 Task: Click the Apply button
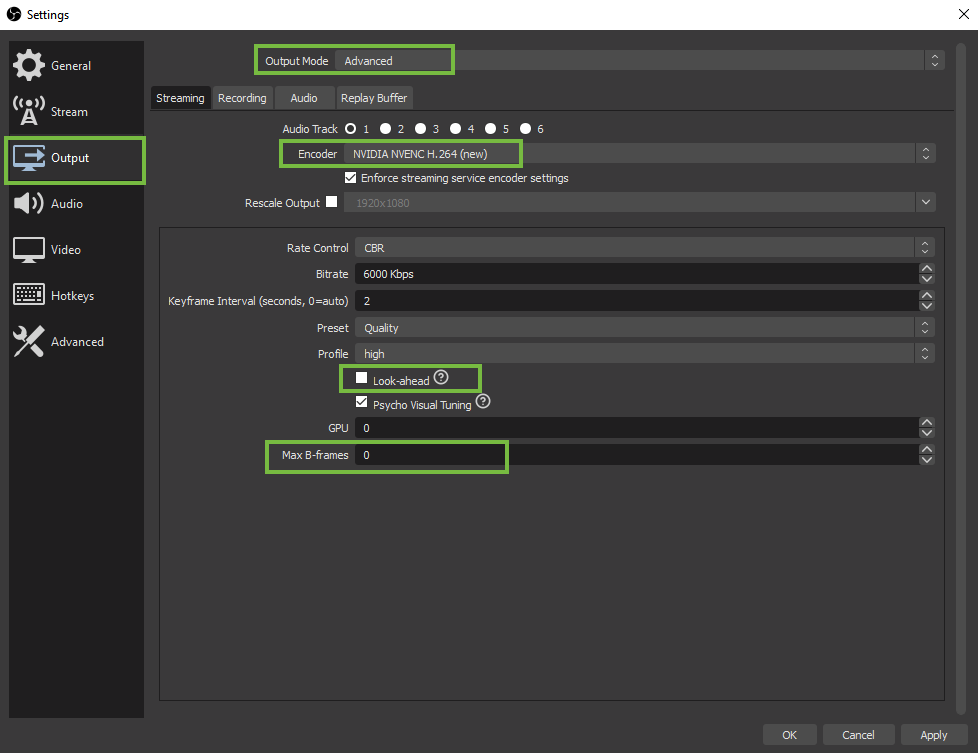pyautogui.click(x=933, y=735)
